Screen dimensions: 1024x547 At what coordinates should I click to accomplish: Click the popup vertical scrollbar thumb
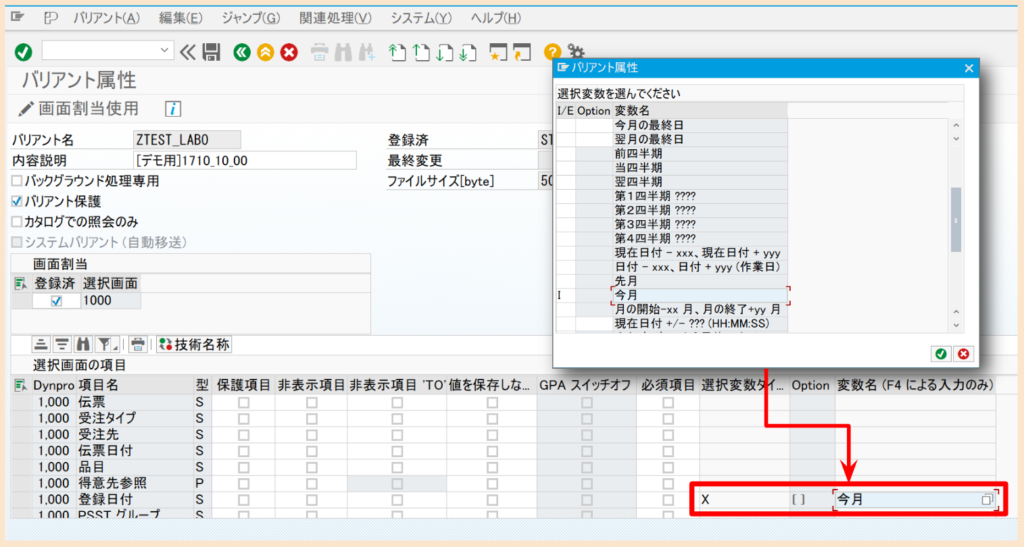(956, 220)
